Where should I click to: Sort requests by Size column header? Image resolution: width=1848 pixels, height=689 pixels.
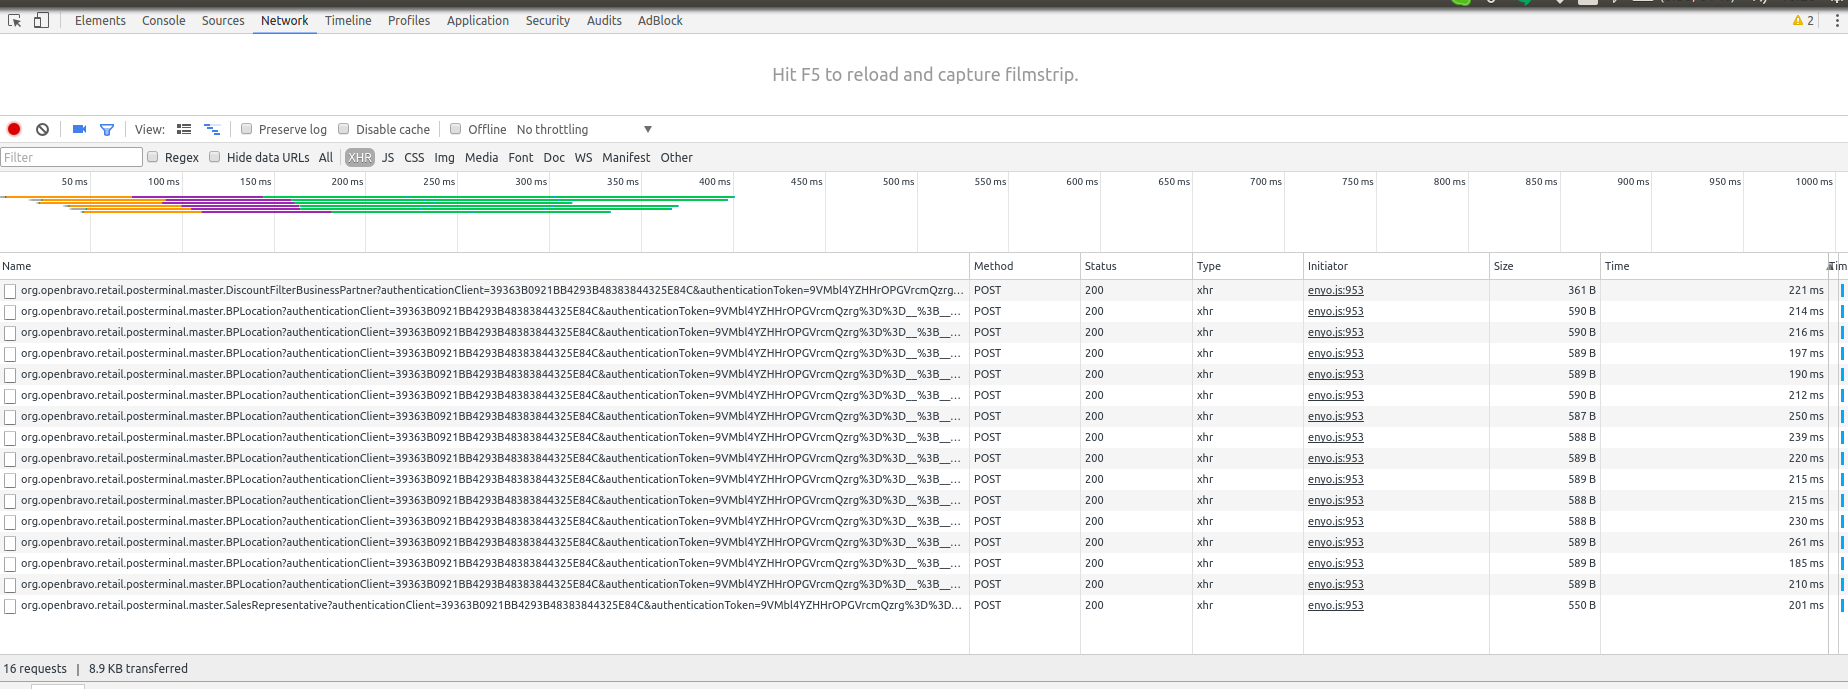point(1503,266)
